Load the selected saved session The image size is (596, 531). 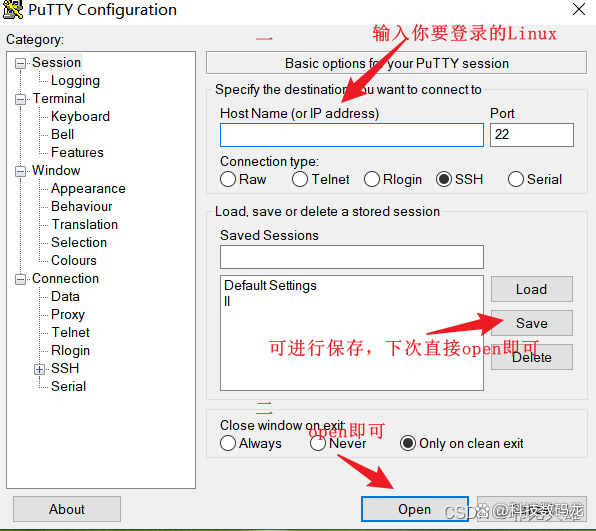tap(532, 289)
